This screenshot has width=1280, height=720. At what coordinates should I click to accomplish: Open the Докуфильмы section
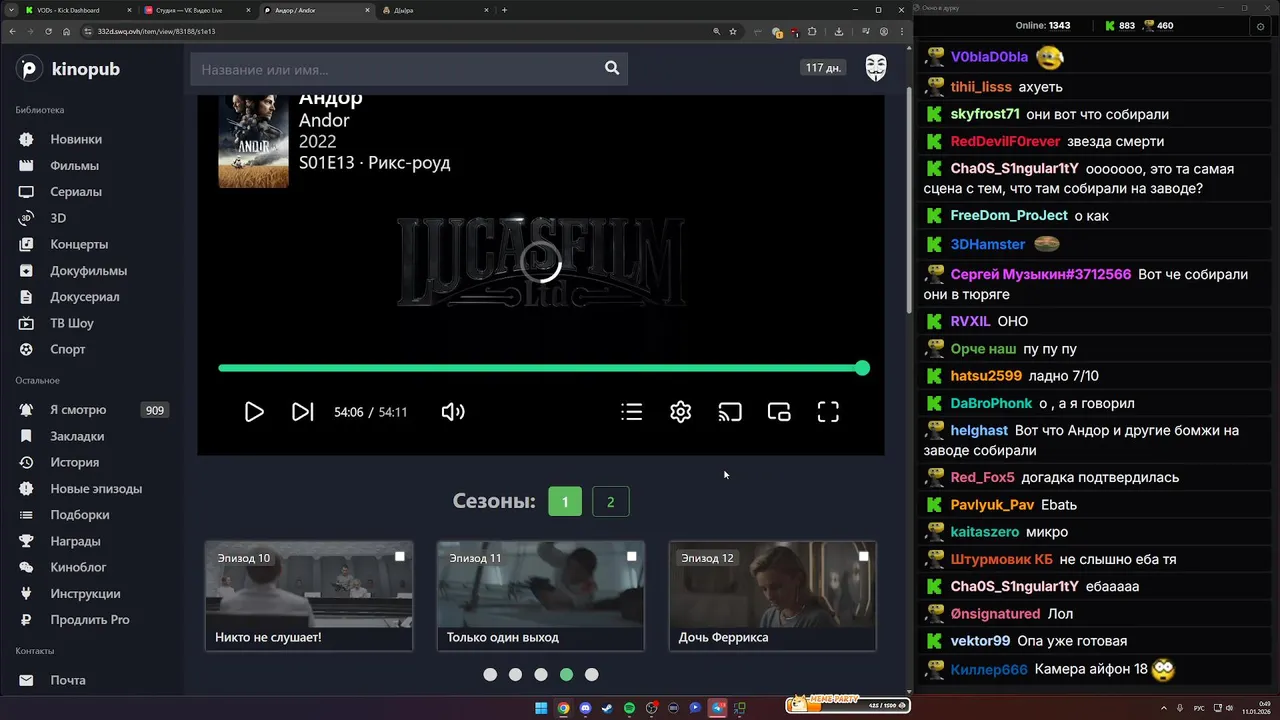[x=88, y=271]
